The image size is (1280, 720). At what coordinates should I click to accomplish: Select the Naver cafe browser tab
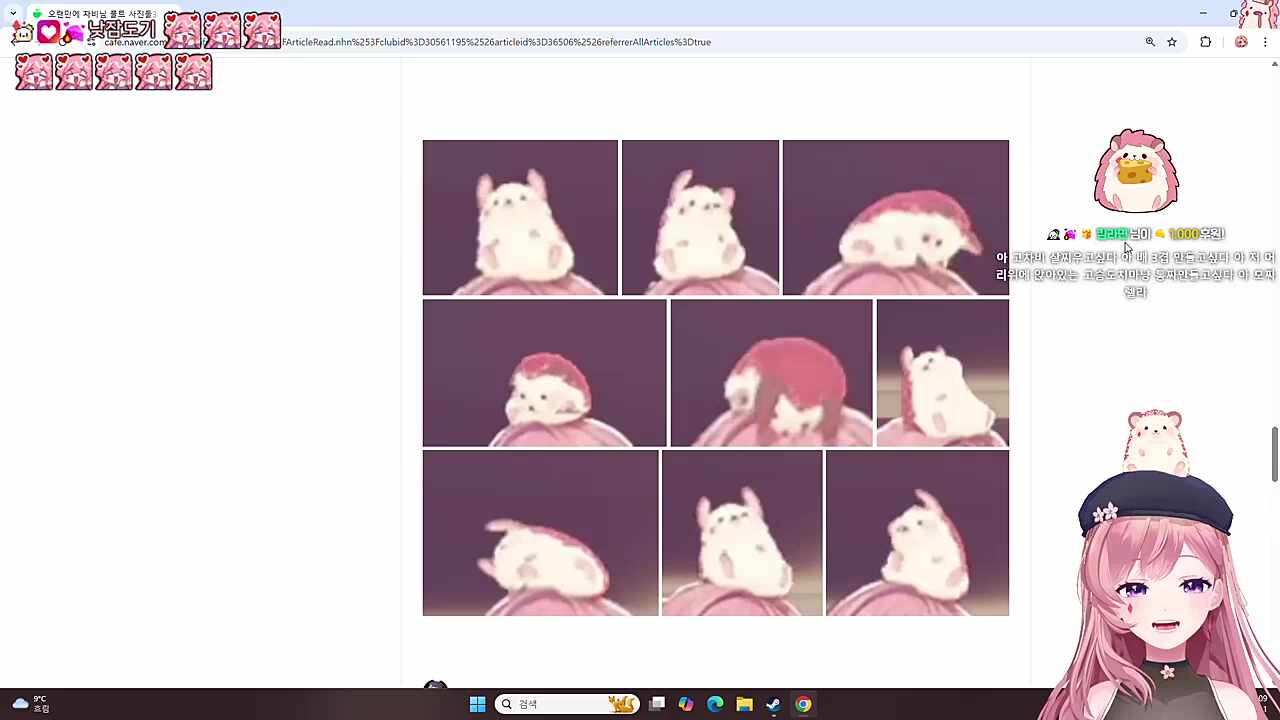pos(95,14)
